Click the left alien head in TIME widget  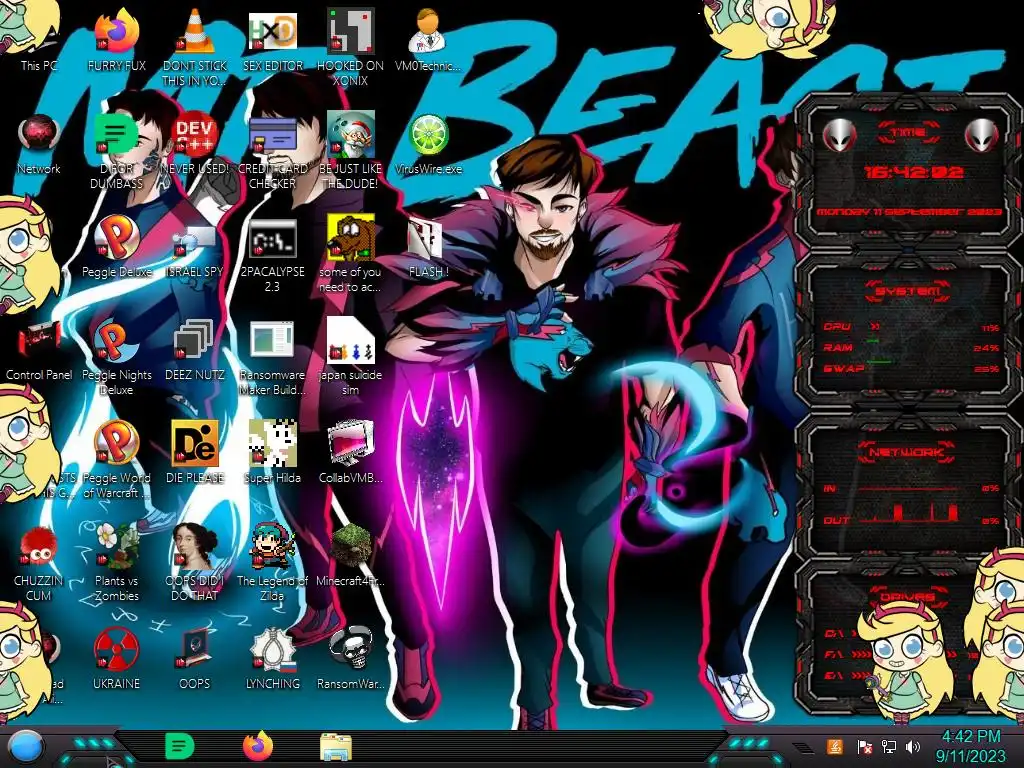coord(840,136)
